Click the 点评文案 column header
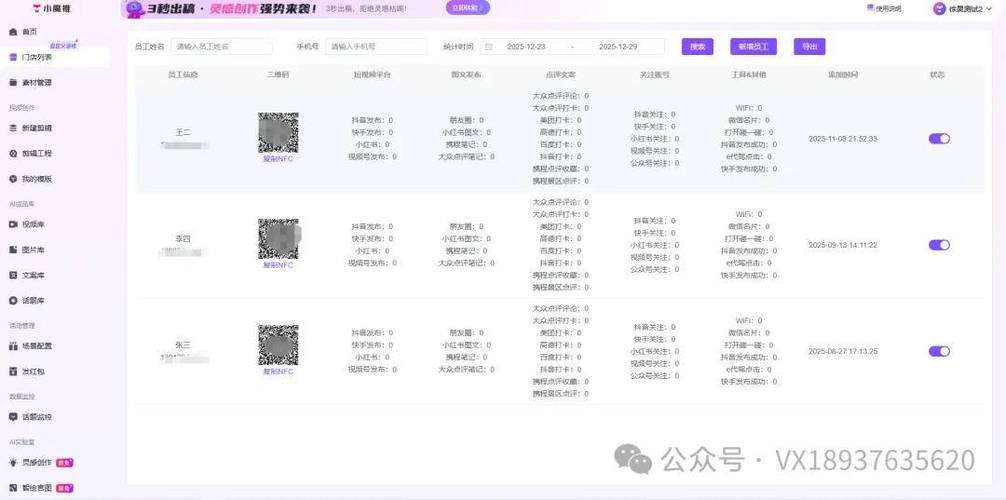Viewport: 1006px width, 500px height. click(x=560, y=75)
